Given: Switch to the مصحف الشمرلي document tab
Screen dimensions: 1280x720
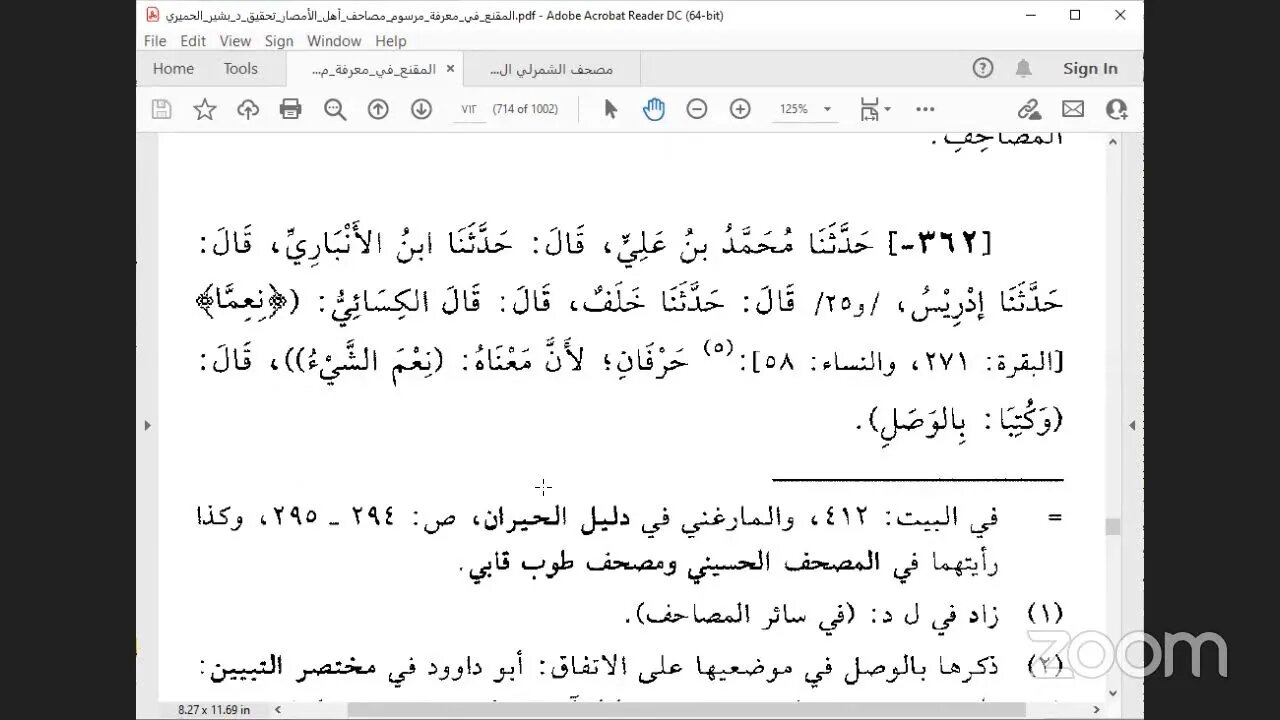Looking at the screenshot, I should click(x=551, y=69).
